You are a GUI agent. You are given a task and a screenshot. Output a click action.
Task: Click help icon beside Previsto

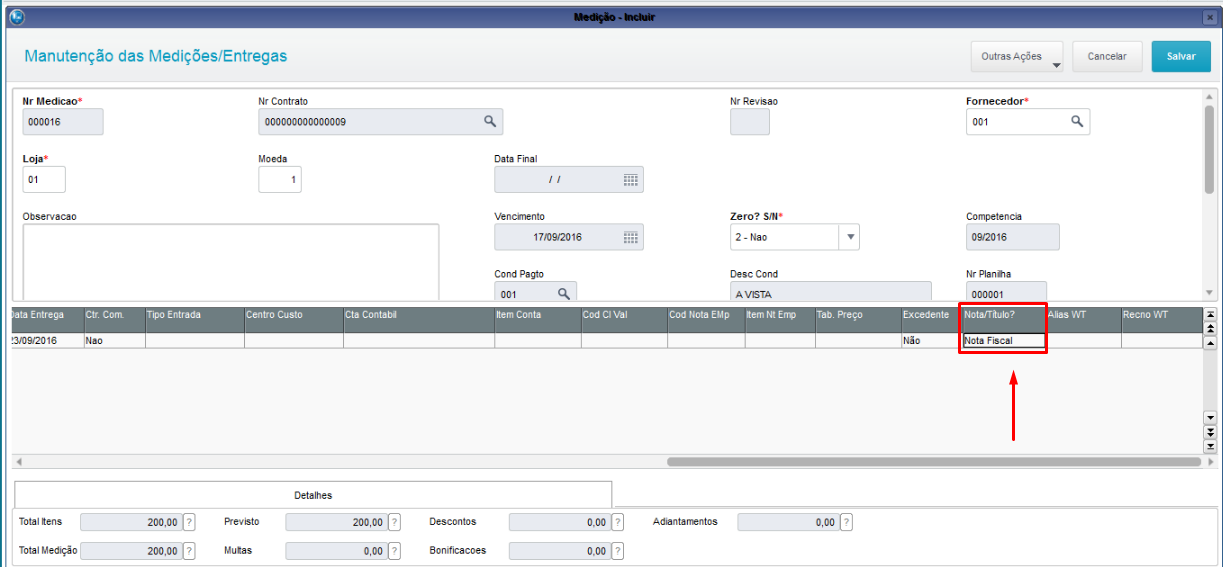(394, 522)
